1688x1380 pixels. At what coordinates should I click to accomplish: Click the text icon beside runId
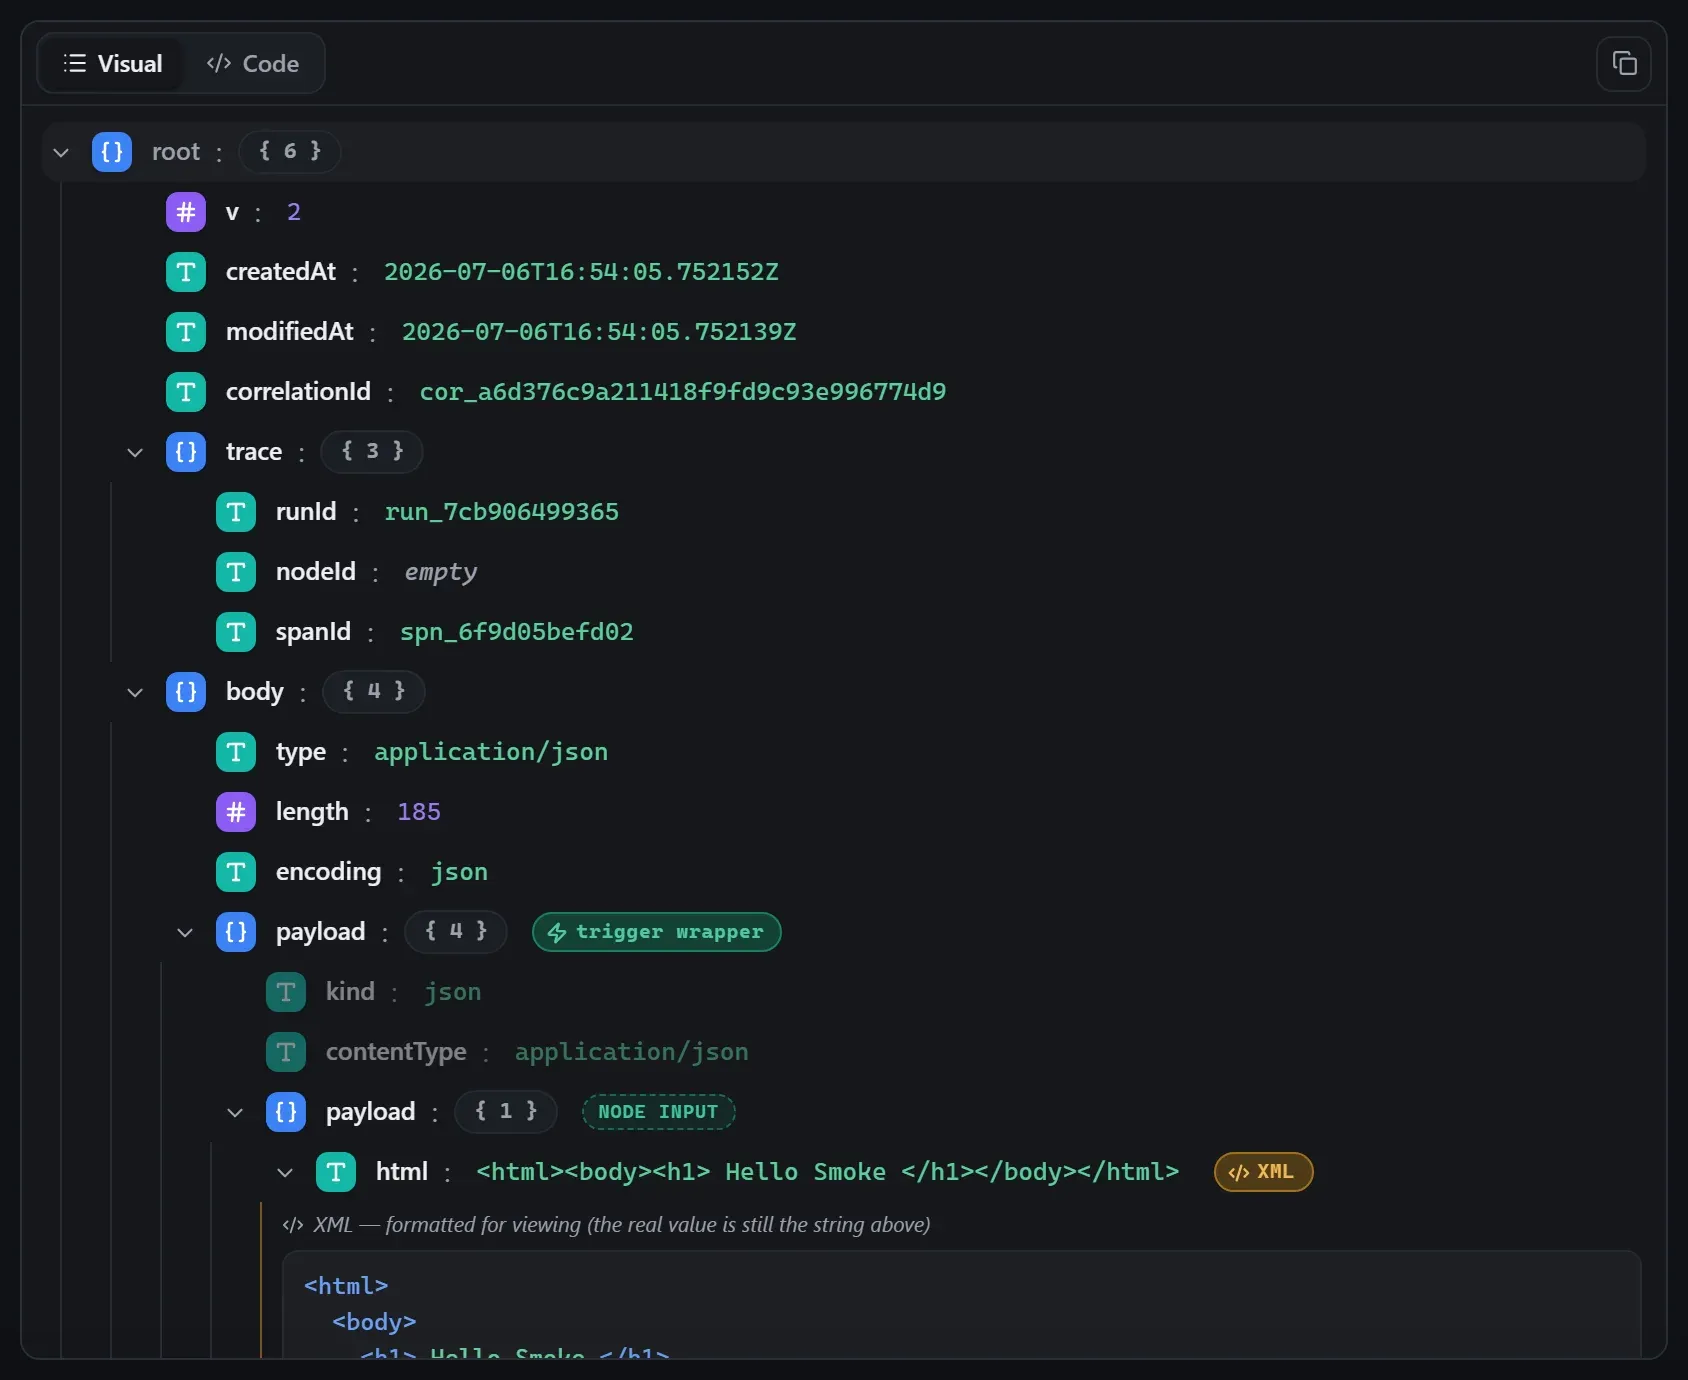(x=236, y=512)
